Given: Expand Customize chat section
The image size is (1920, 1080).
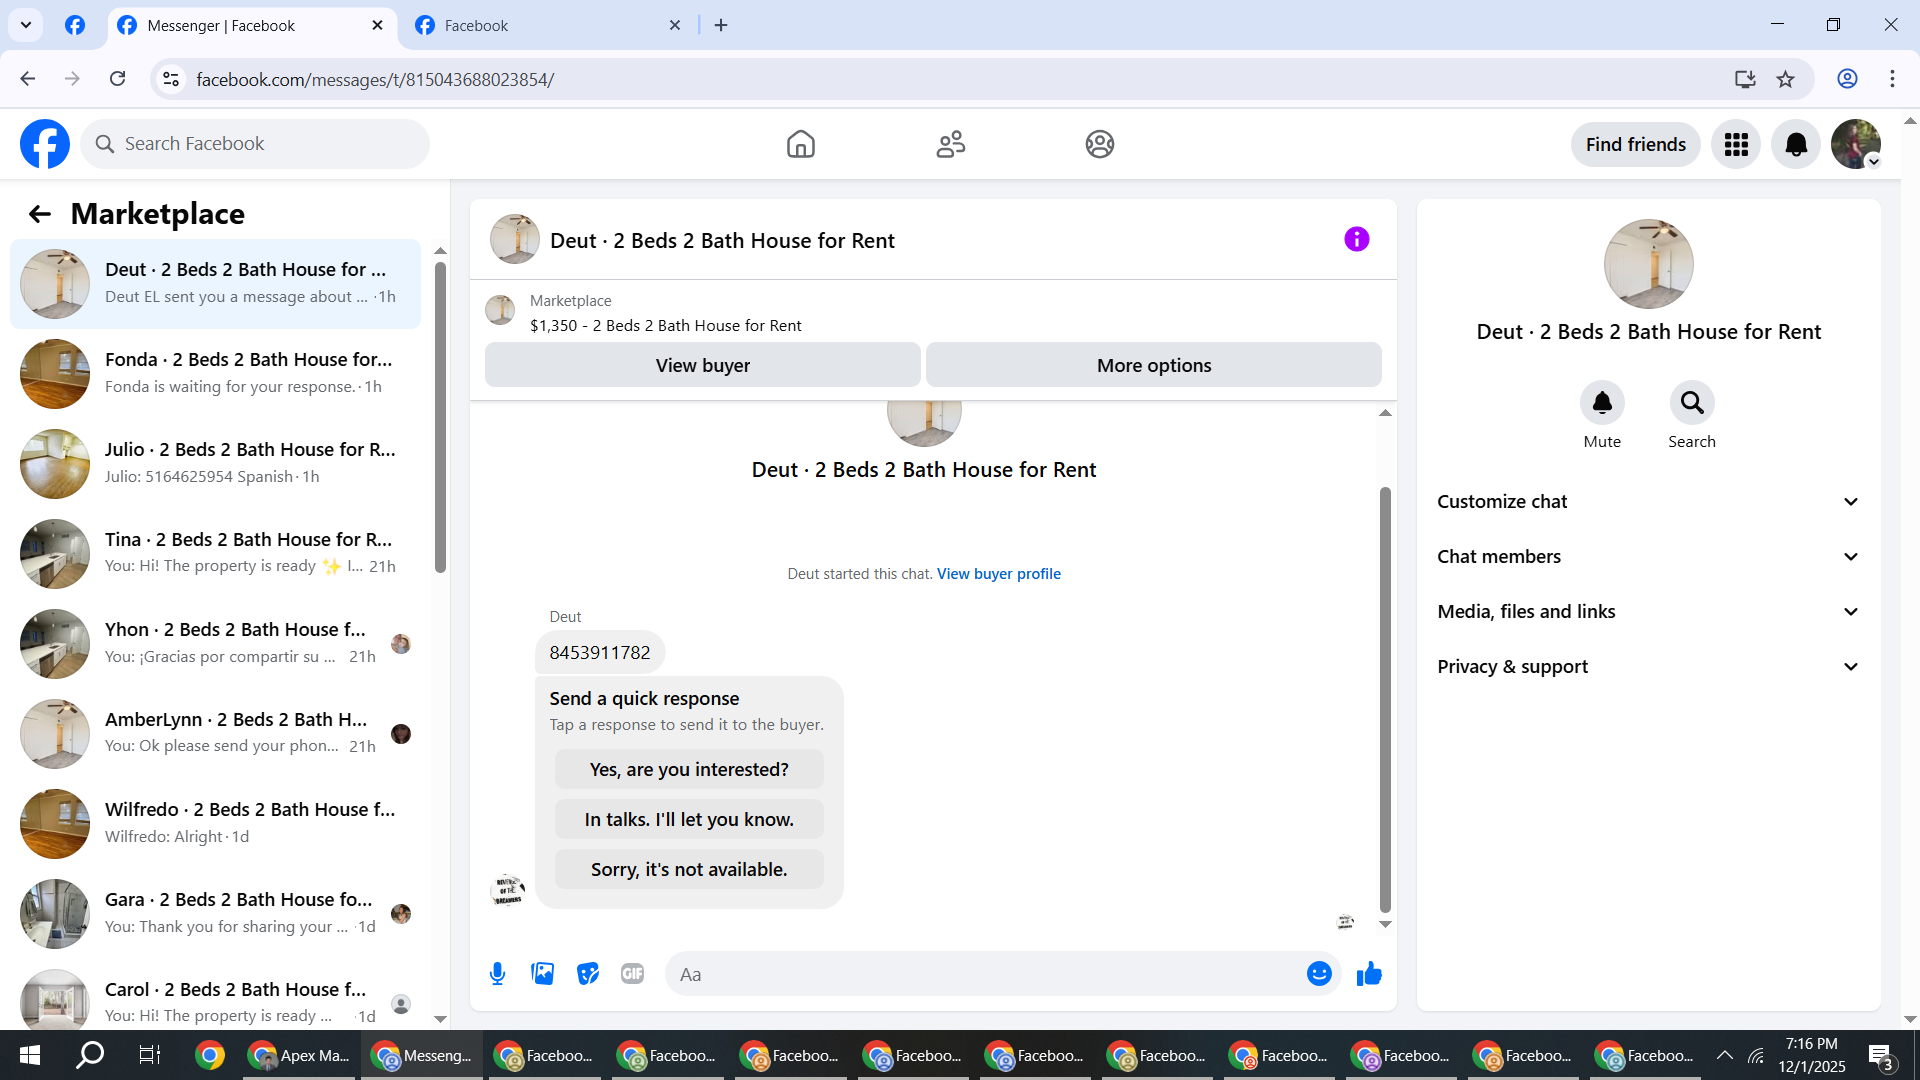Looking at the screenshot, I should pos(1648,502).
